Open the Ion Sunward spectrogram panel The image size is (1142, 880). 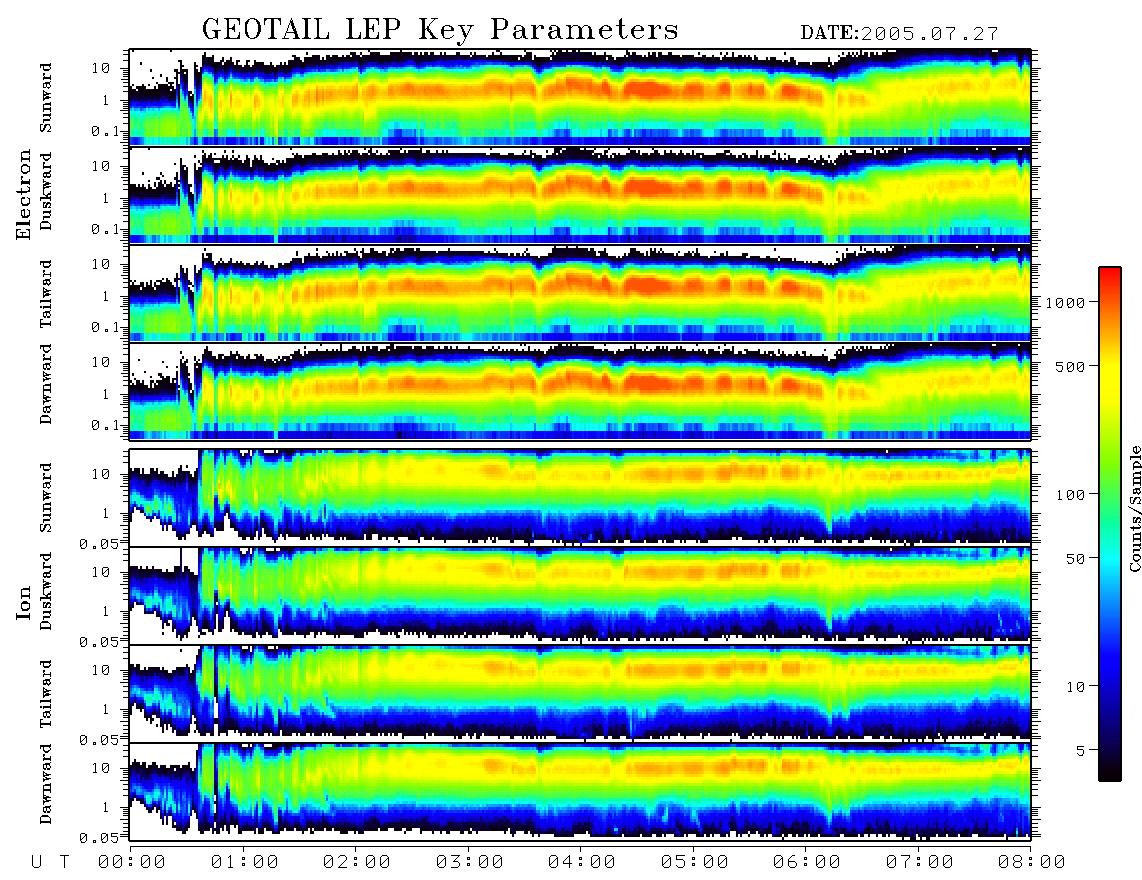[580, 498]
